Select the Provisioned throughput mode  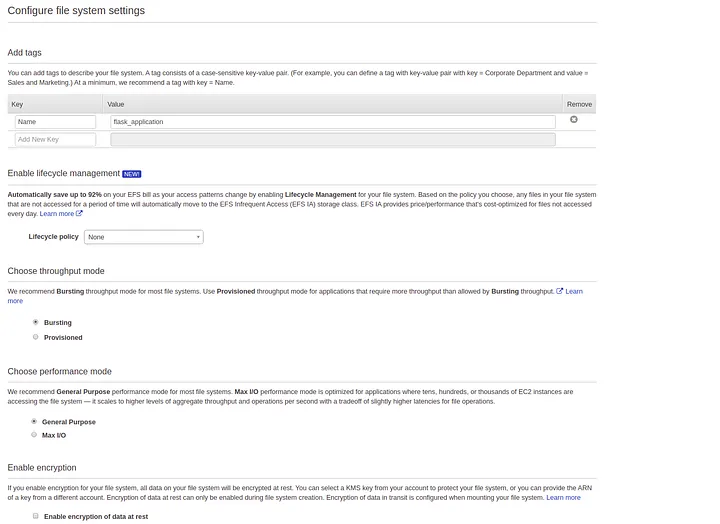pos(36,337)
